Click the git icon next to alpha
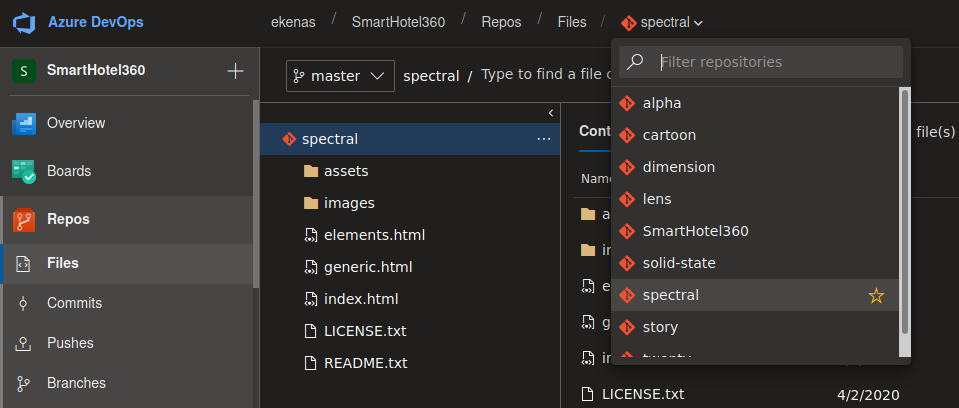This screenshot has height=408, width=959. click(x=627, y=103)
